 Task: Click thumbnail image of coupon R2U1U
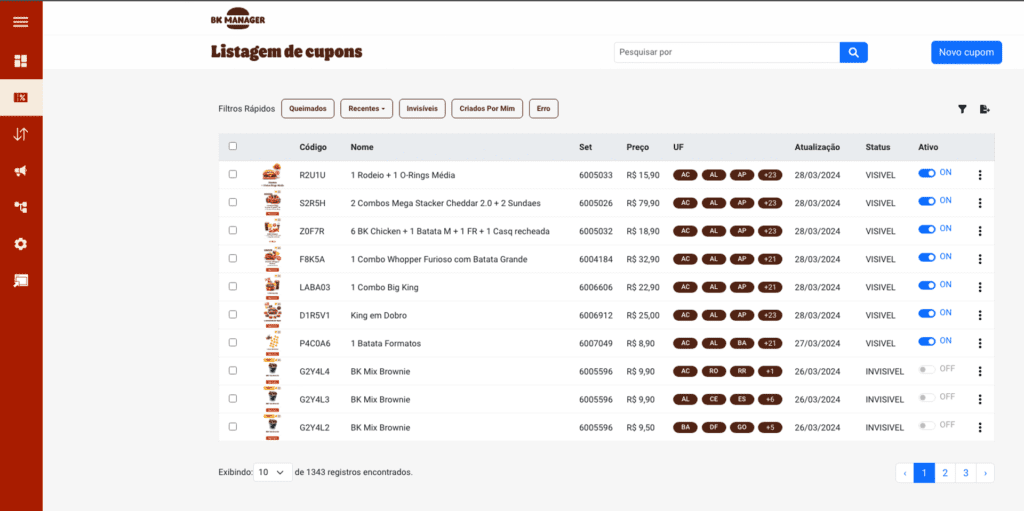(x=272, y=175)
